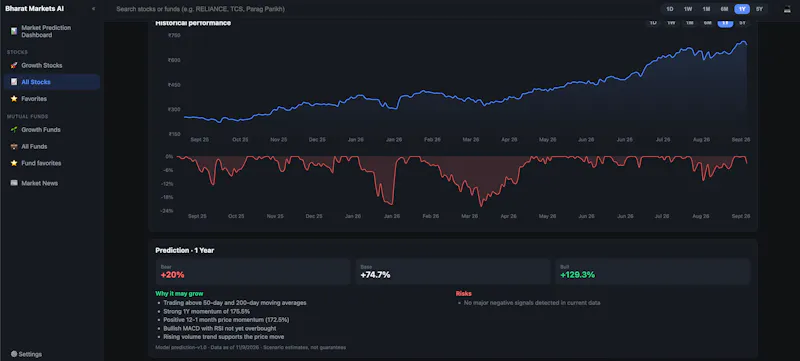
Task: Open Growth Funds via sprout icon
Action: coord(51,130)
